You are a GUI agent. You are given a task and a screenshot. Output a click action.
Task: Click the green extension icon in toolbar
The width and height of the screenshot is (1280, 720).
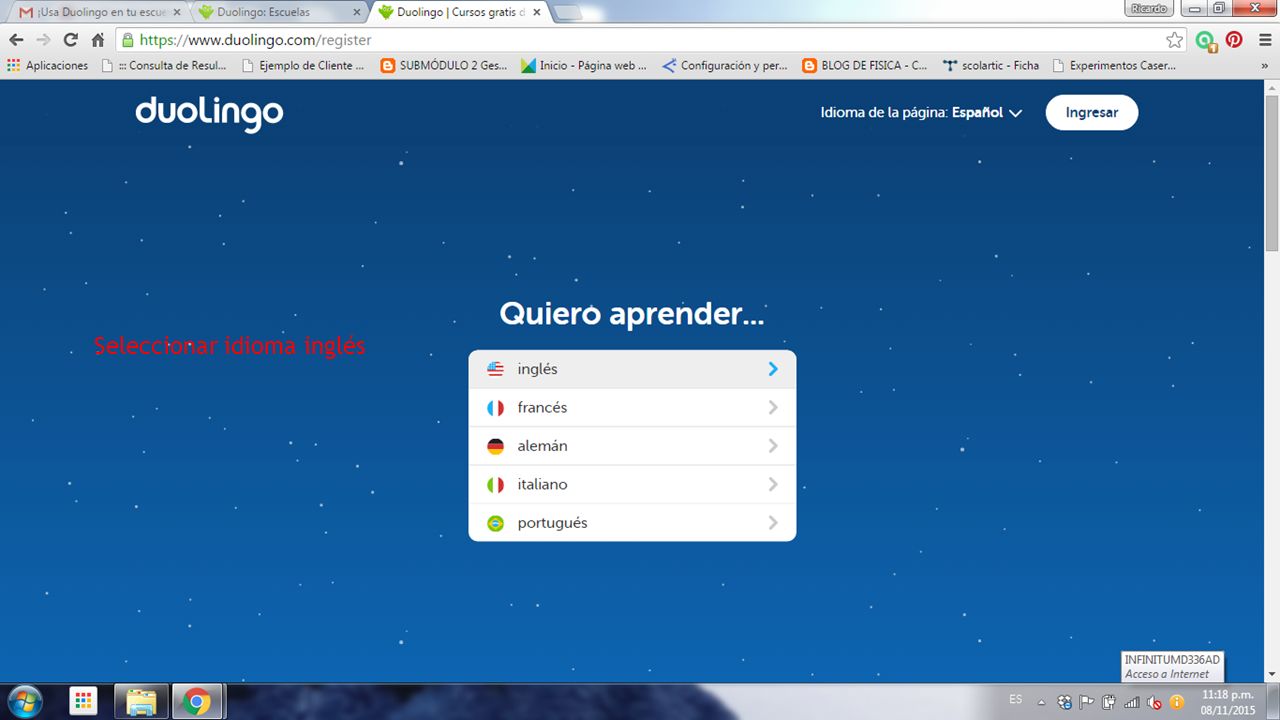tap(1206, 40)
